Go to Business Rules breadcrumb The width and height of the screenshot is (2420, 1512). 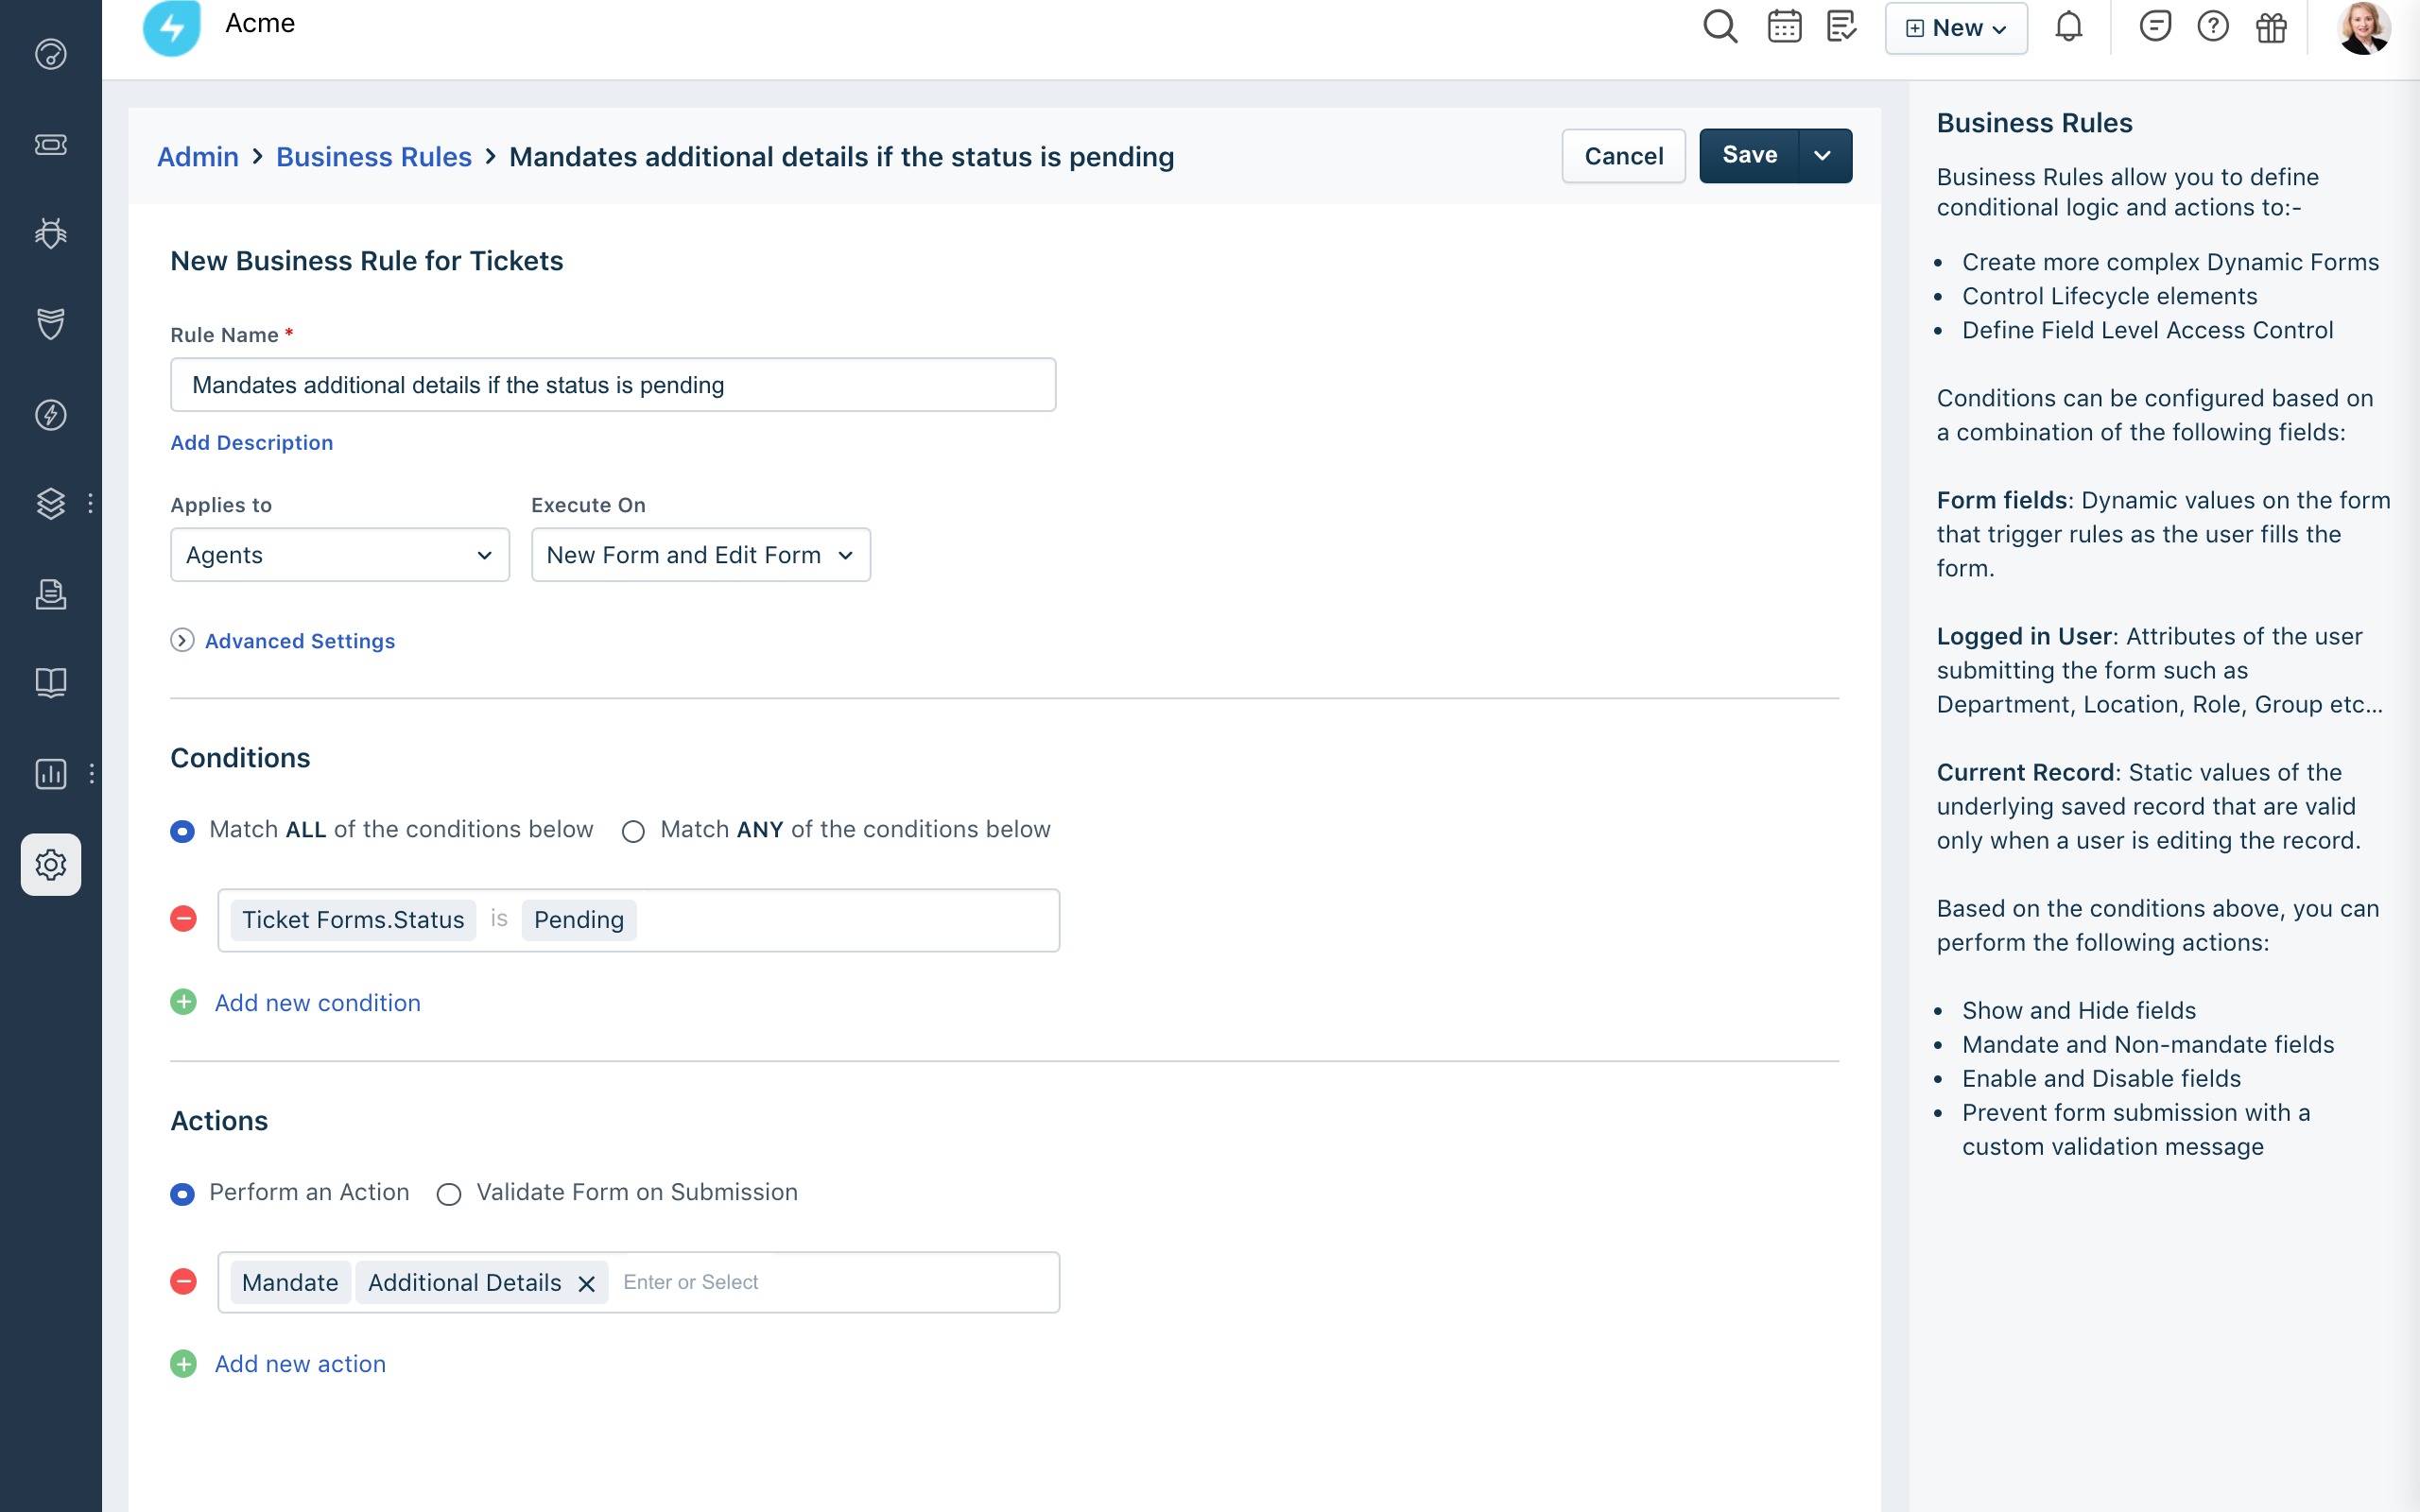click(x=374, y=157)
